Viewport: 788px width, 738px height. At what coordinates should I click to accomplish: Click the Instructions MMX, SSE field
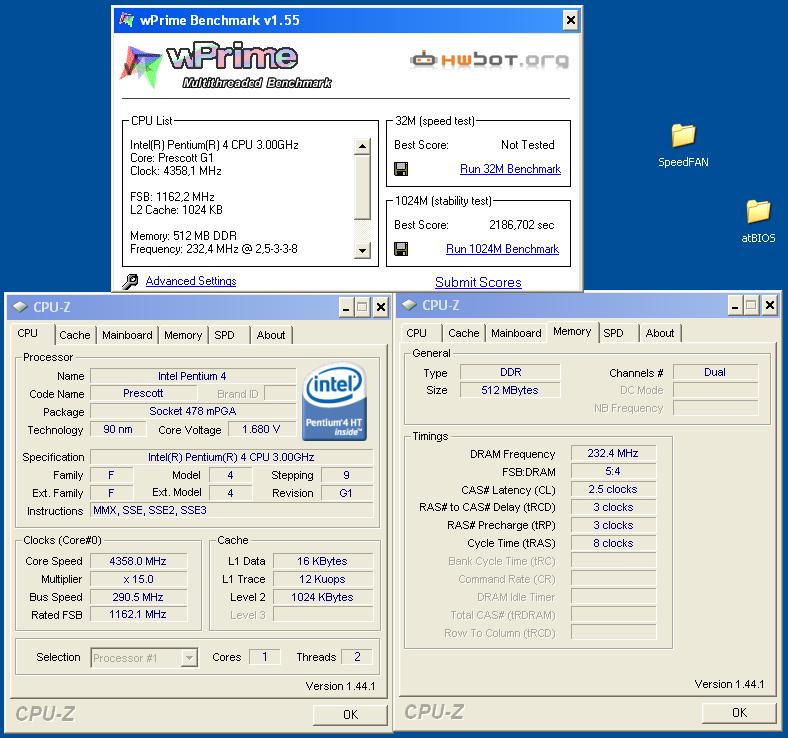[x=232, y=510]
